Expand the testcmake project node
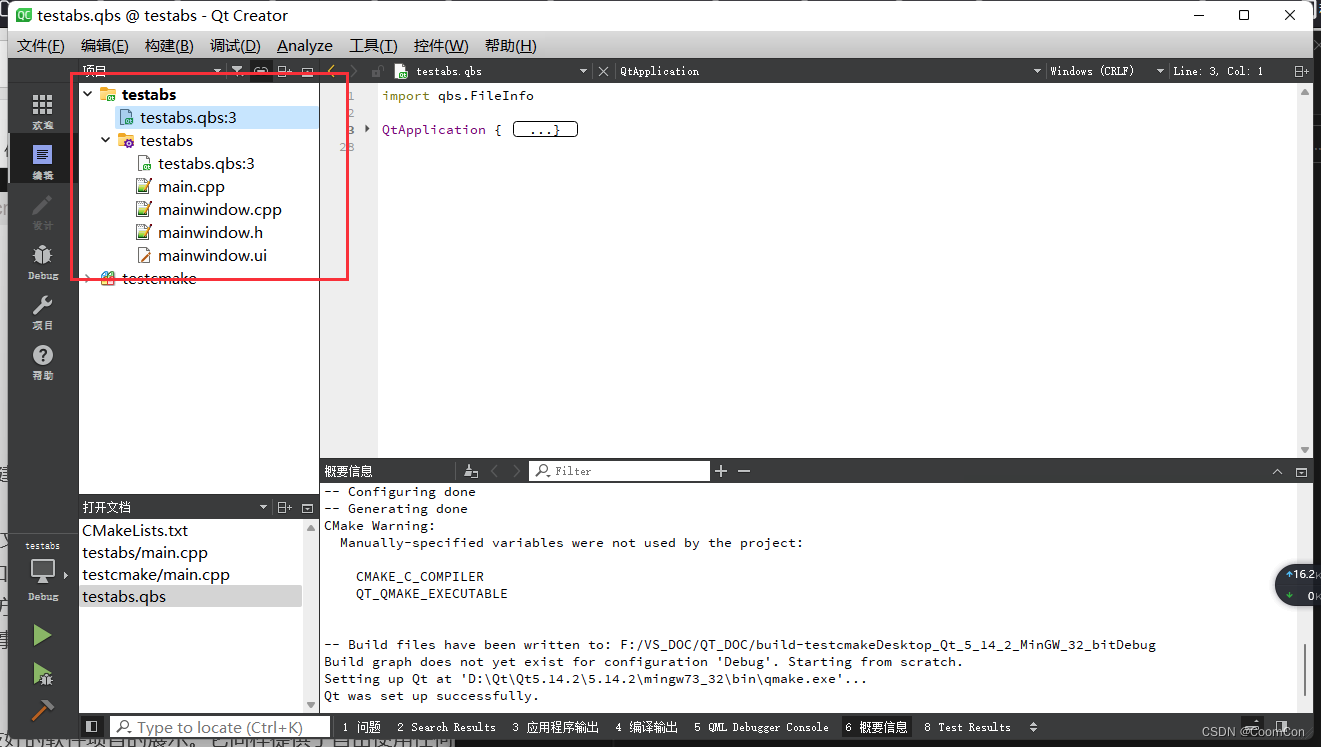 88,279
